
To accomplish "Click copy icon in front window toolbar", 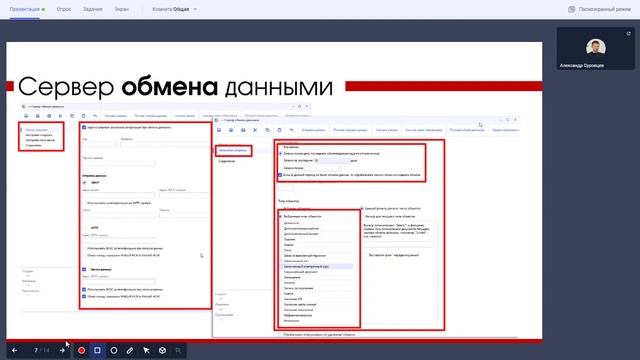I will tap(267, 130).
